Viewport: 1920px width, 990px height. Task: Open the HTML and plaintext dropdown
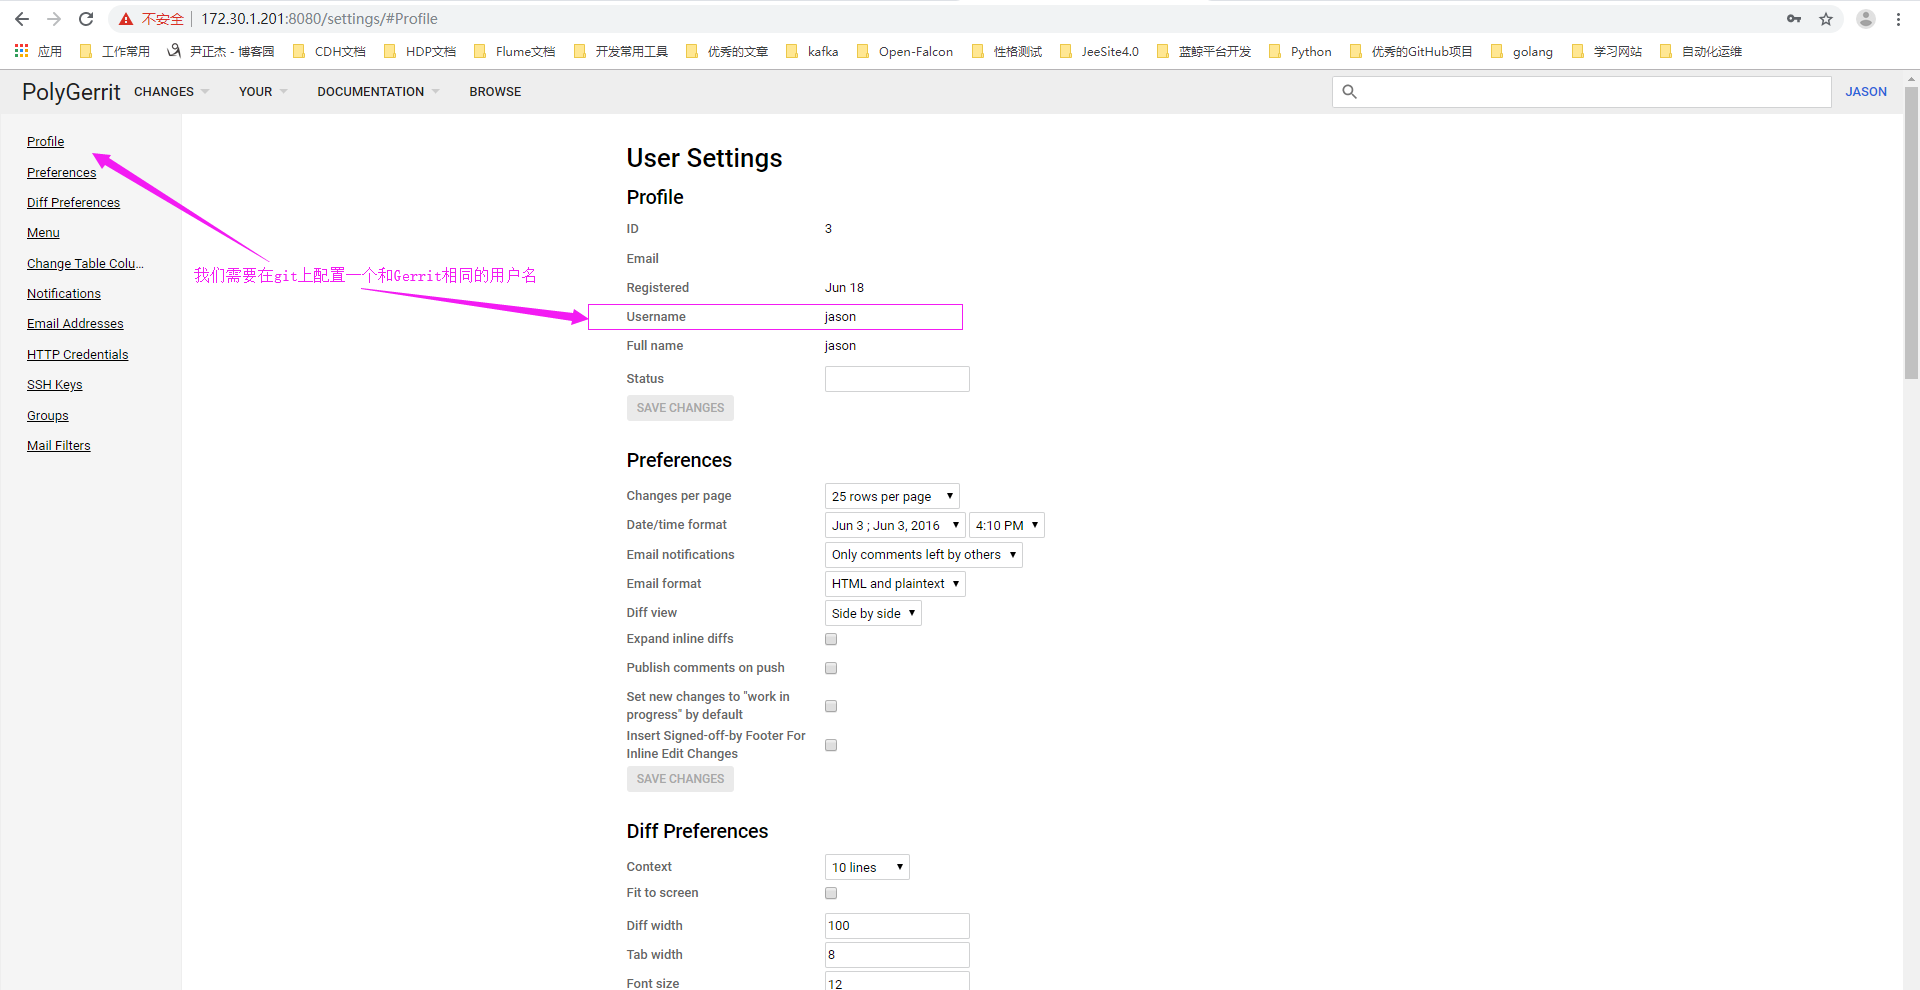pos(895,584)
